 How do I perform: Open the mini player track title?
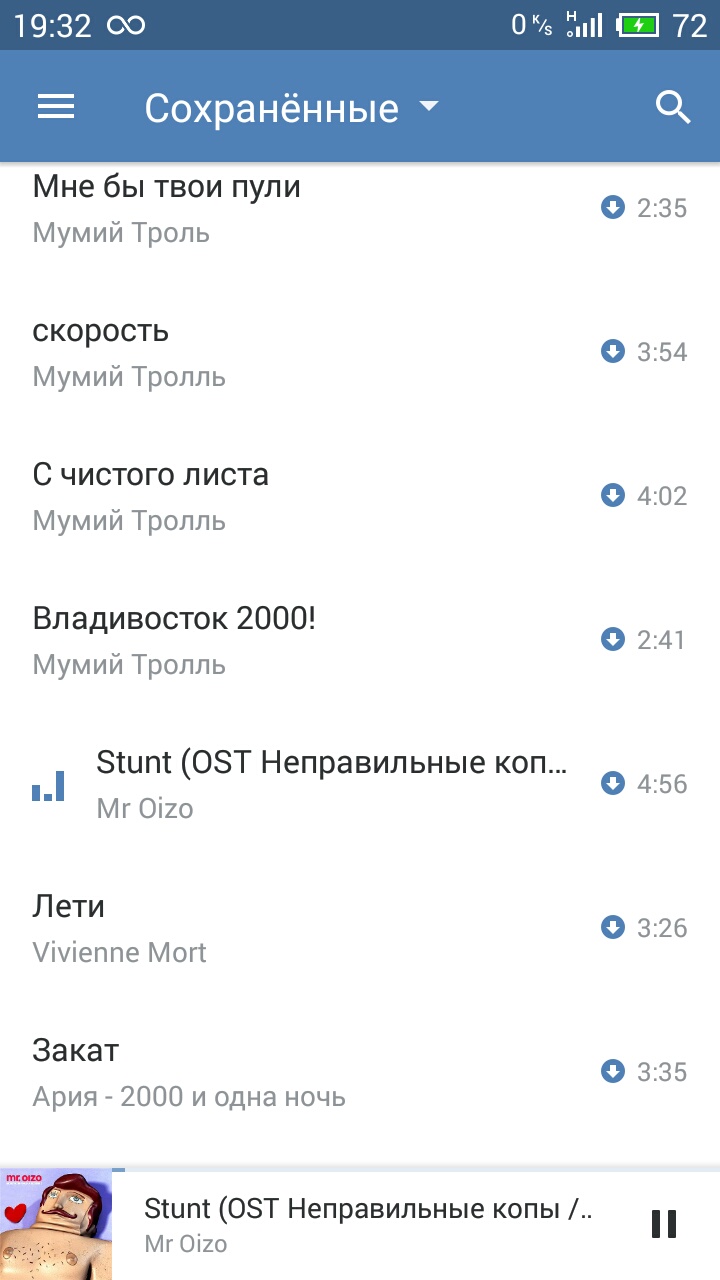(x=368, y=1209)
